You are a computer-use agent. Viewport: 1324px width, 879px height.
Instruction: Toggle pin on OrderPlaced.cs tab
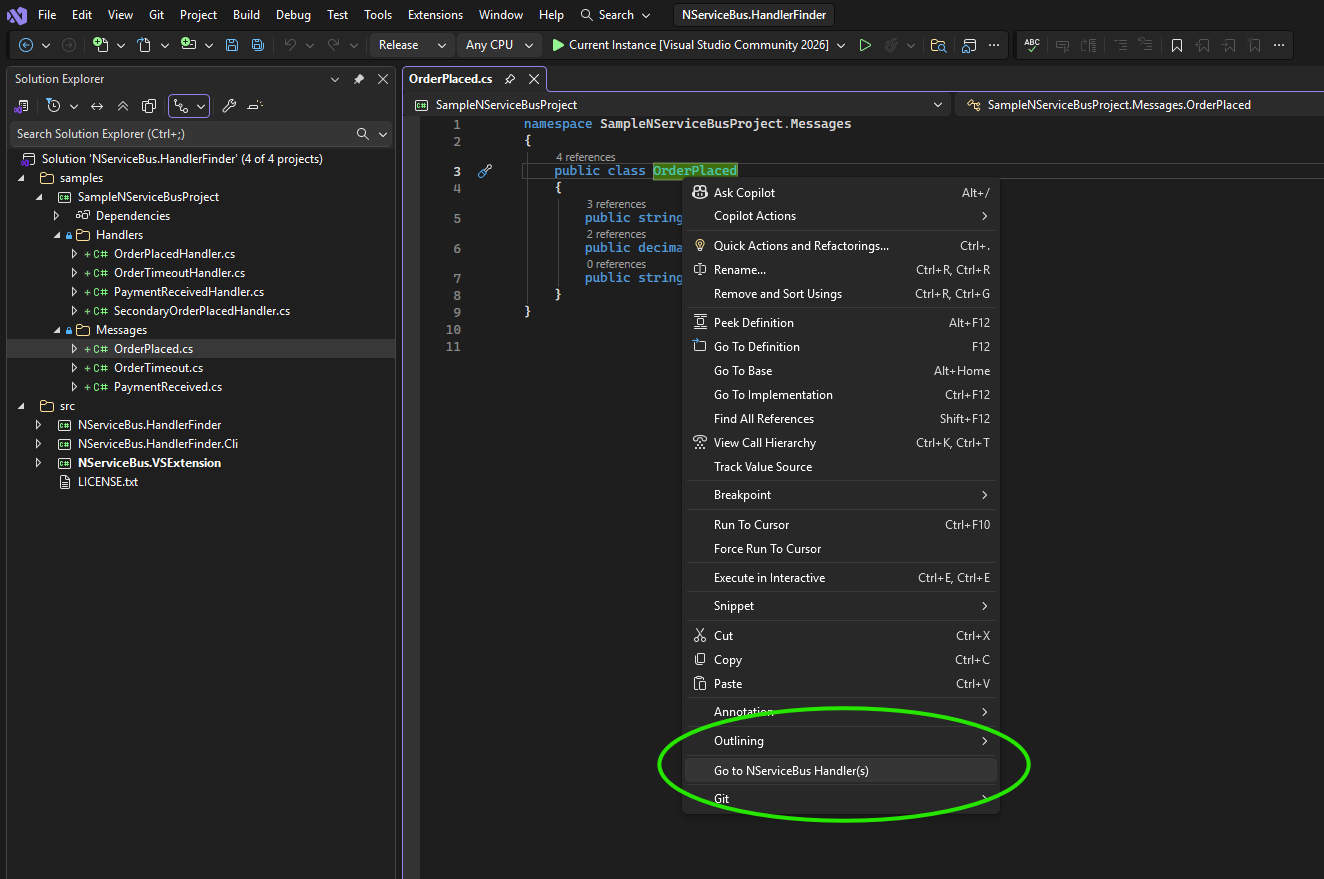[x=510, y=79]
